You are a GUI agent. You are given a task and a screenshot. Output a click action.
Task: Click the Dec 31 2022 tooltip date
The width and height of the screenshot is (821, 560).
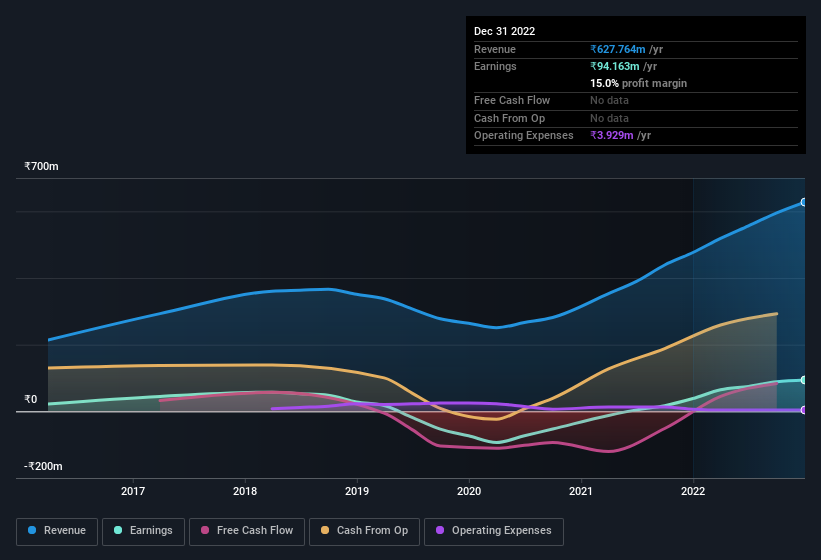tap(504, 31)
